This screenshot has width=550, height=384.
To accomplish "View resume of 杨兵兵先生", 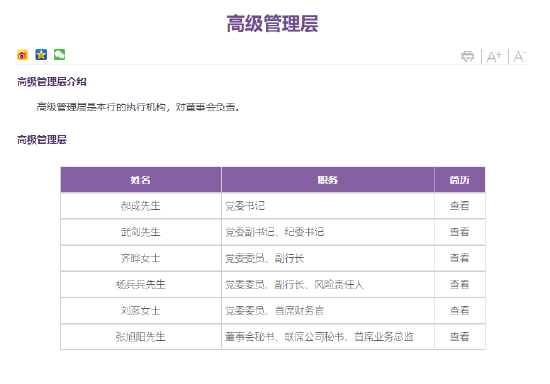I will 460,284.
